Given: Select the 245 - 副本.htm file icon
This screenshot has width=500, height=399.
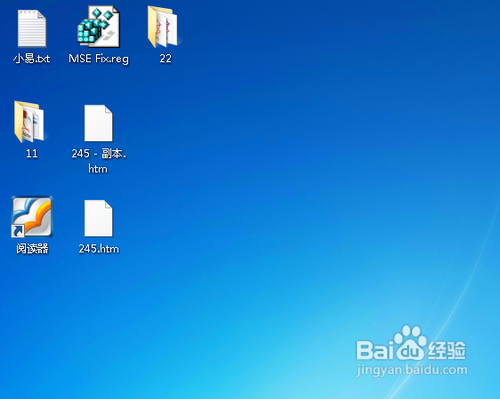Looking at the screenshot, I should tap(98, 123).
